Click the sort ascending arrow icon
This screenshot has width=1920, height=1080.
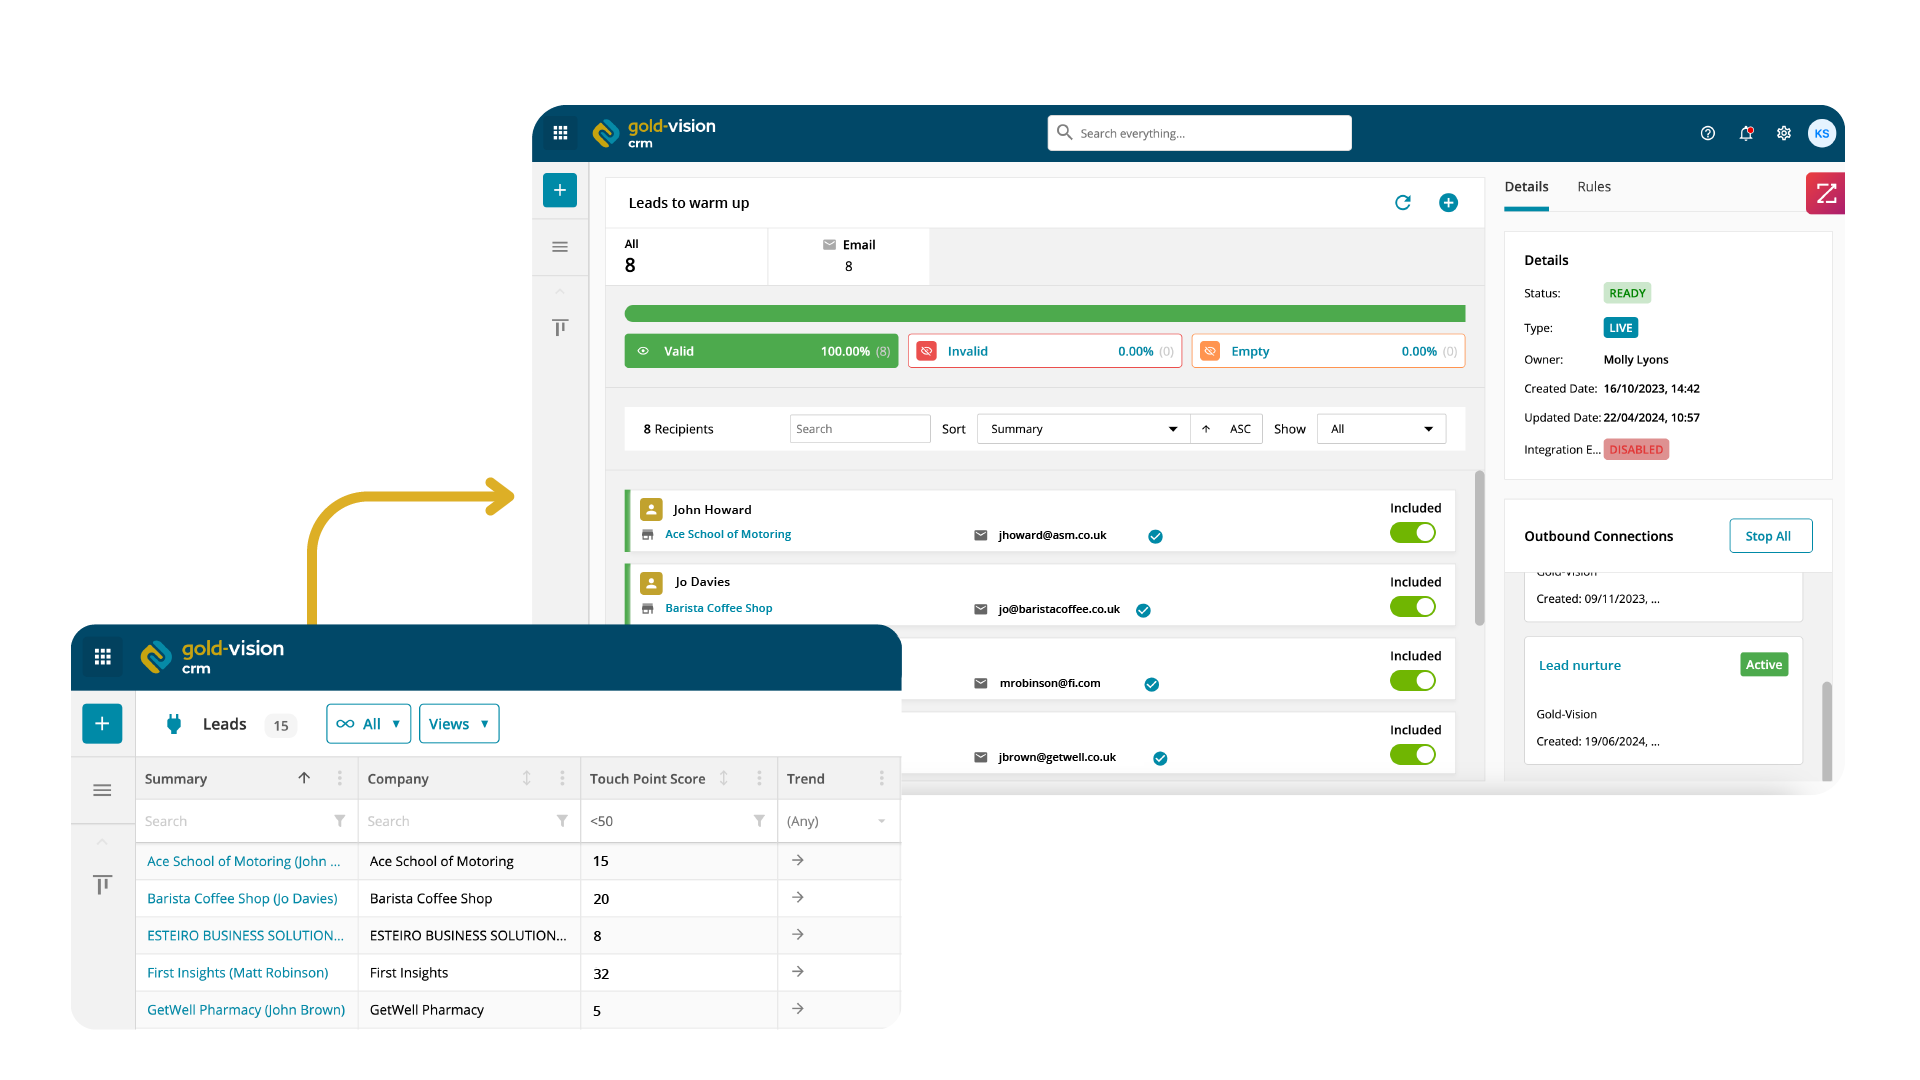(x=1207, y=429)
